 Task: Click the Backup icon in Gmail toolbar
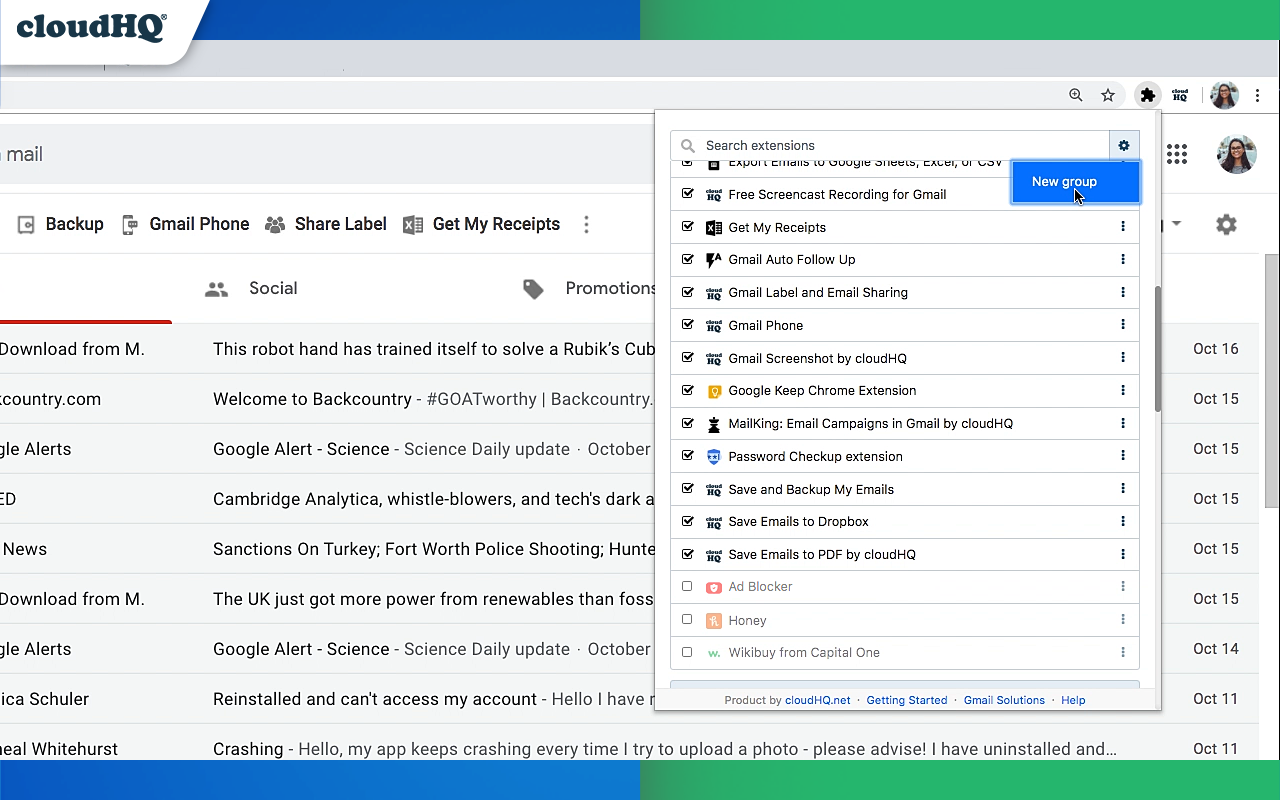tap(25, 224)
